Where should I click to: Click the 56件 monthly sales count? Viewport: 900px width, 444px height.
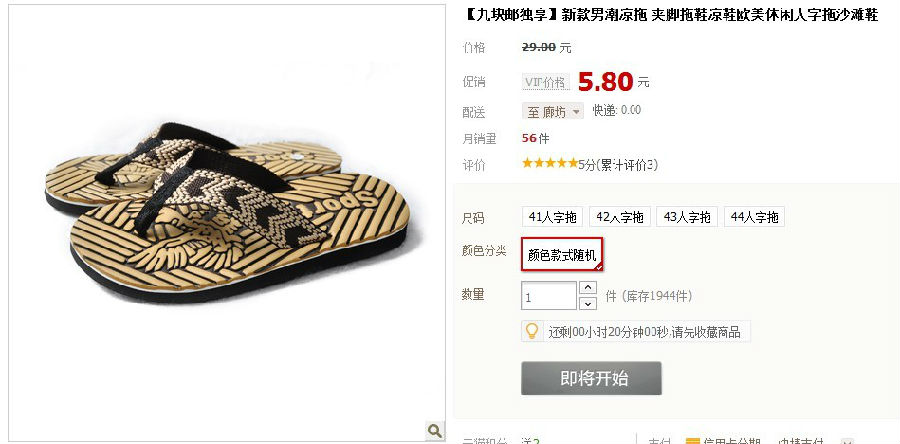[x=536, y=138]
